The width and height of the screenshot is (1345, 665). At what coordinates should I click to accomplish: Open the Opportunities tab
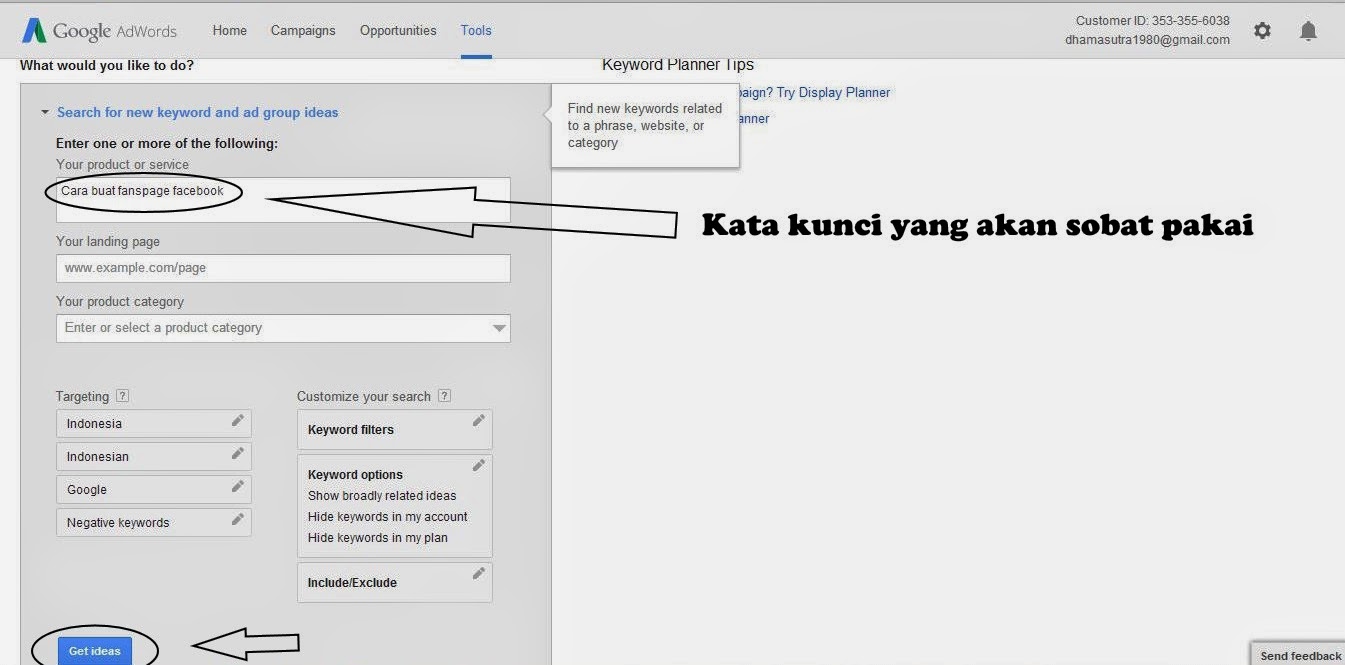pos(398,30)
